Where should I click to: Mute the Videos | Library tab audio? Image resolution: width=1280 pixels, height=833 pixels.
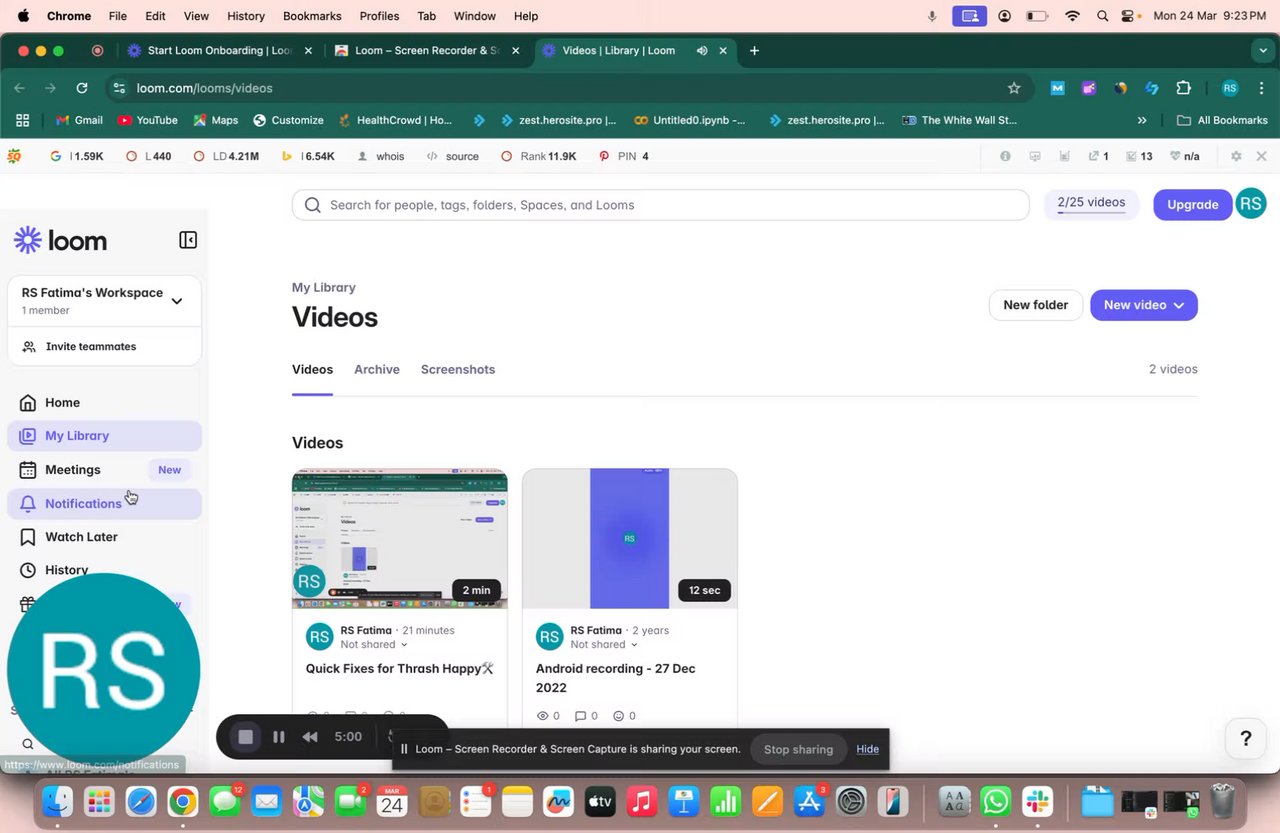tap(702, 50)
